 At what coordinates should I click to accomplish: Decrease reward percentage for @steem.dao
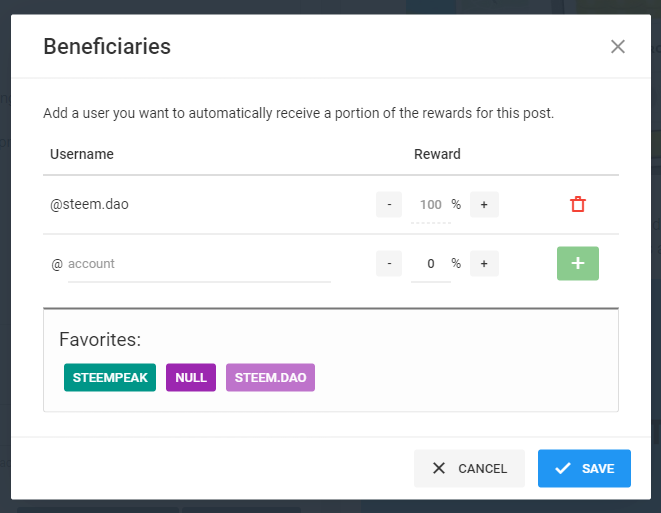[x=389, y=204]
